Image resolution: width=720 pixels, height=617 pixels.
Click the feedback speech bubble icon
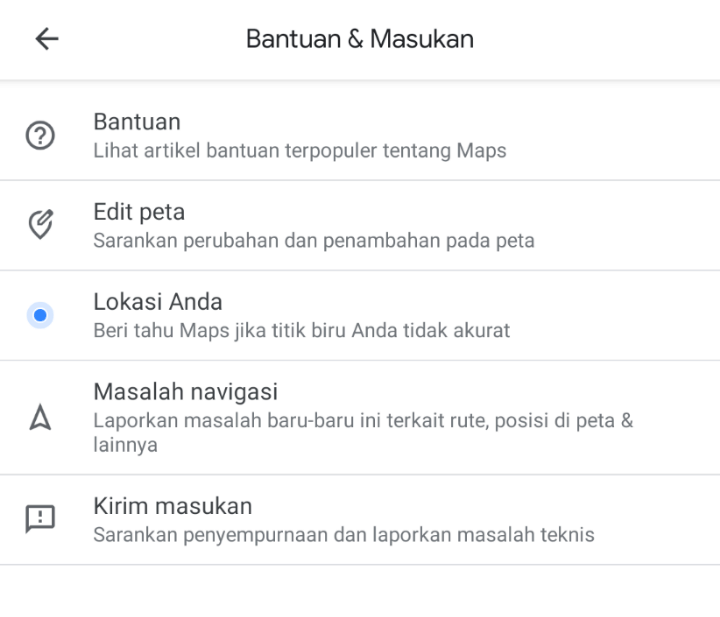40,518
